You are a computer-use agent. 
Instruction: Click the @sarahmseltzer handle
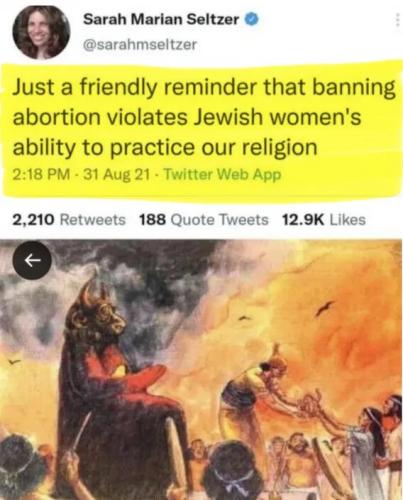coord(140,44)
